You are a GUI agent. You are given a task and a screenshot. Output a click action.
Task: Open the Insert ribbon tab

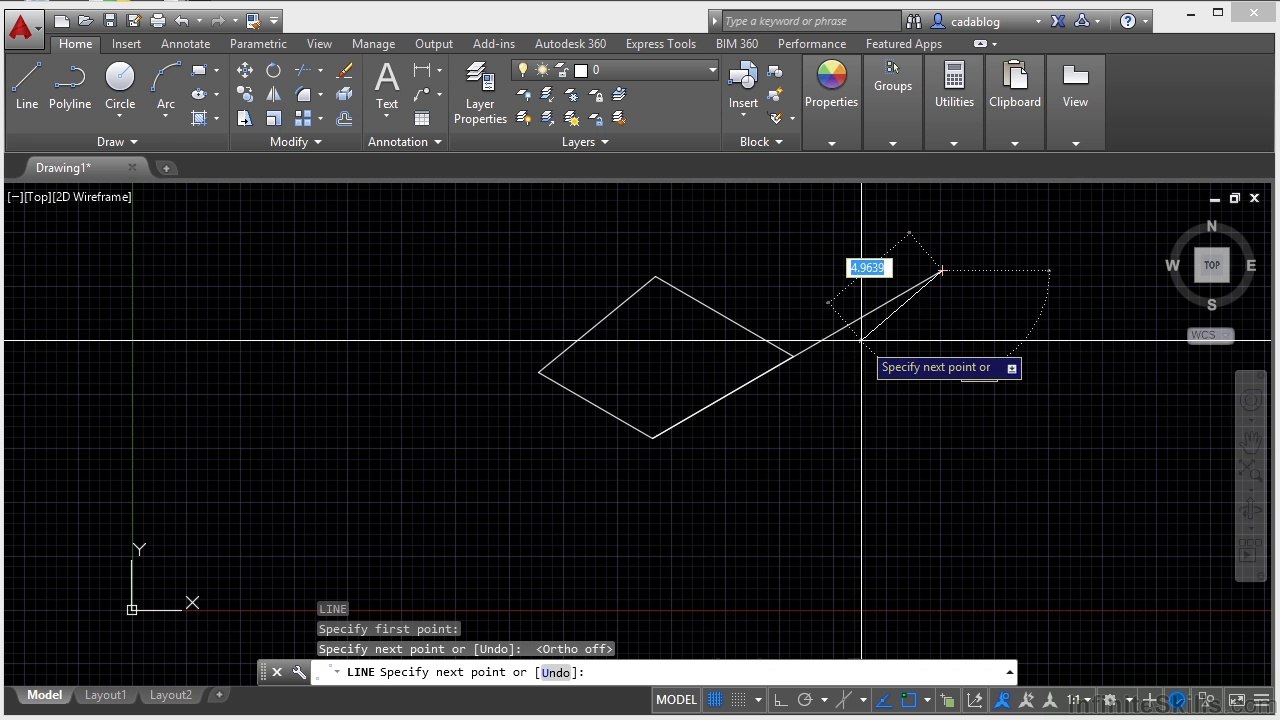coord(126,44)
